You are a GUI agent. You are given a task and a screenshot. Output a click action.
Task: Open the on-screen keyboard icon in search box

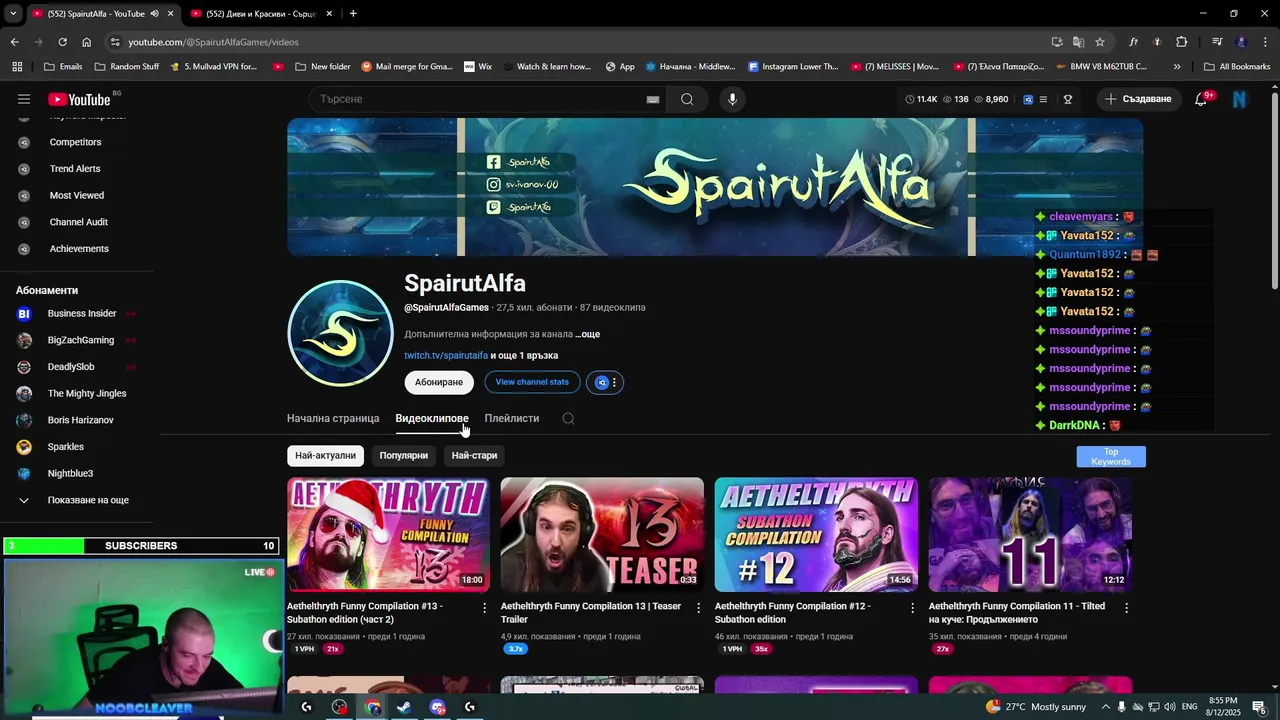click(x=653, y=99)
